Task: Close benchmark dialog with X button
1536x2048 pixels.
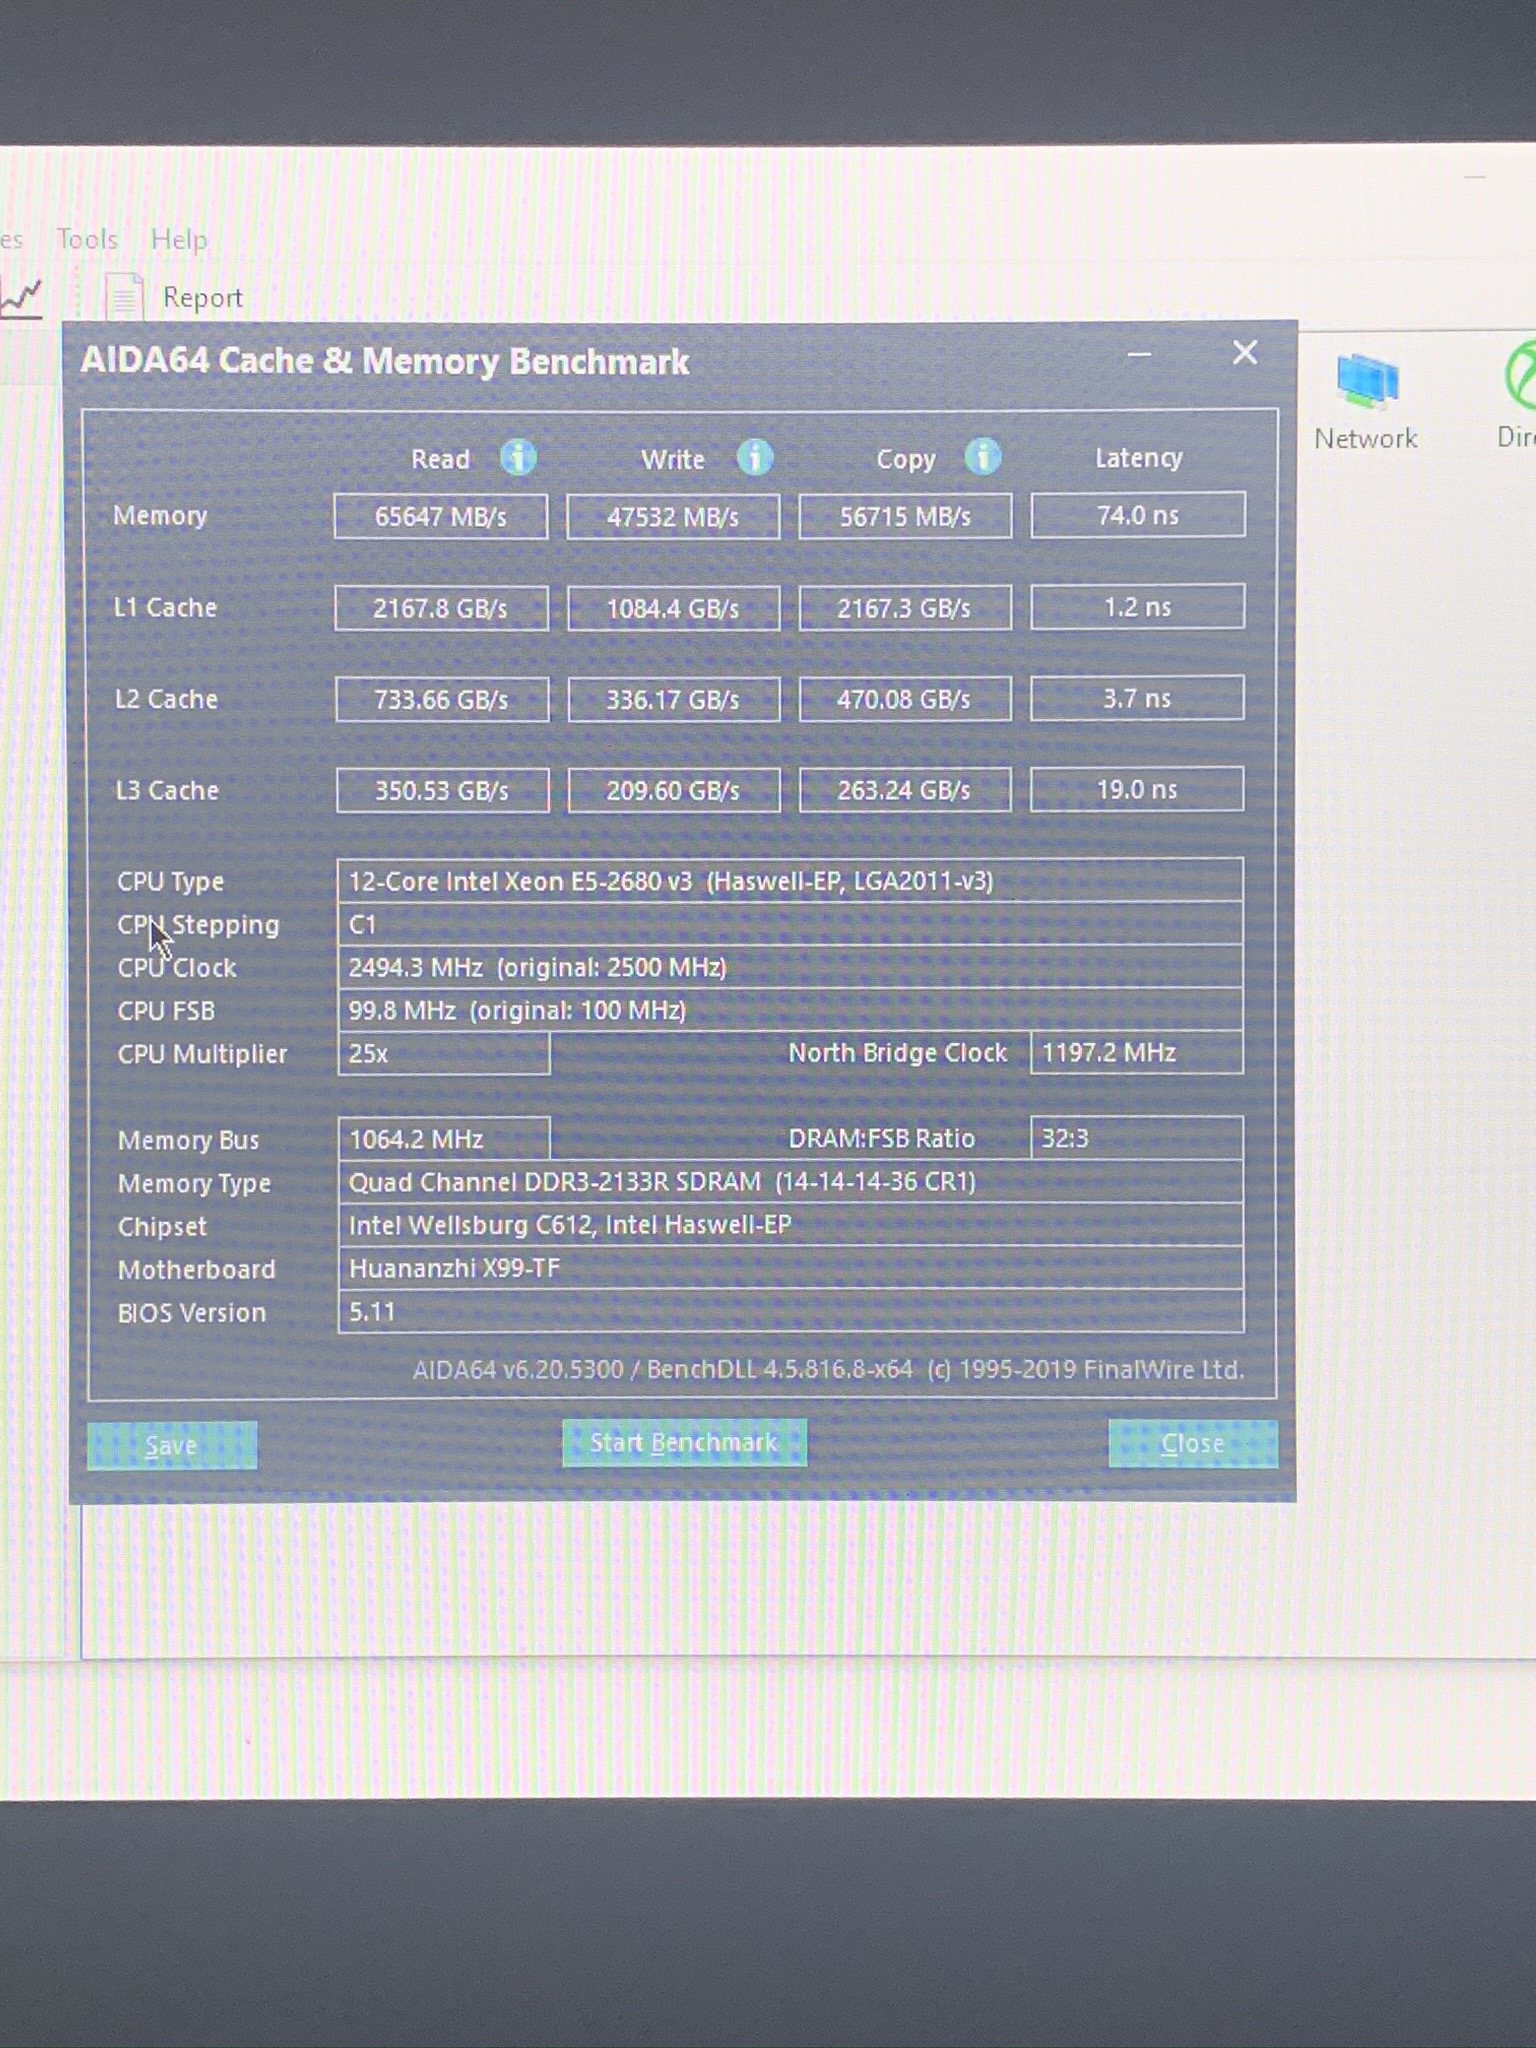Action: [x=1245, y=352]
